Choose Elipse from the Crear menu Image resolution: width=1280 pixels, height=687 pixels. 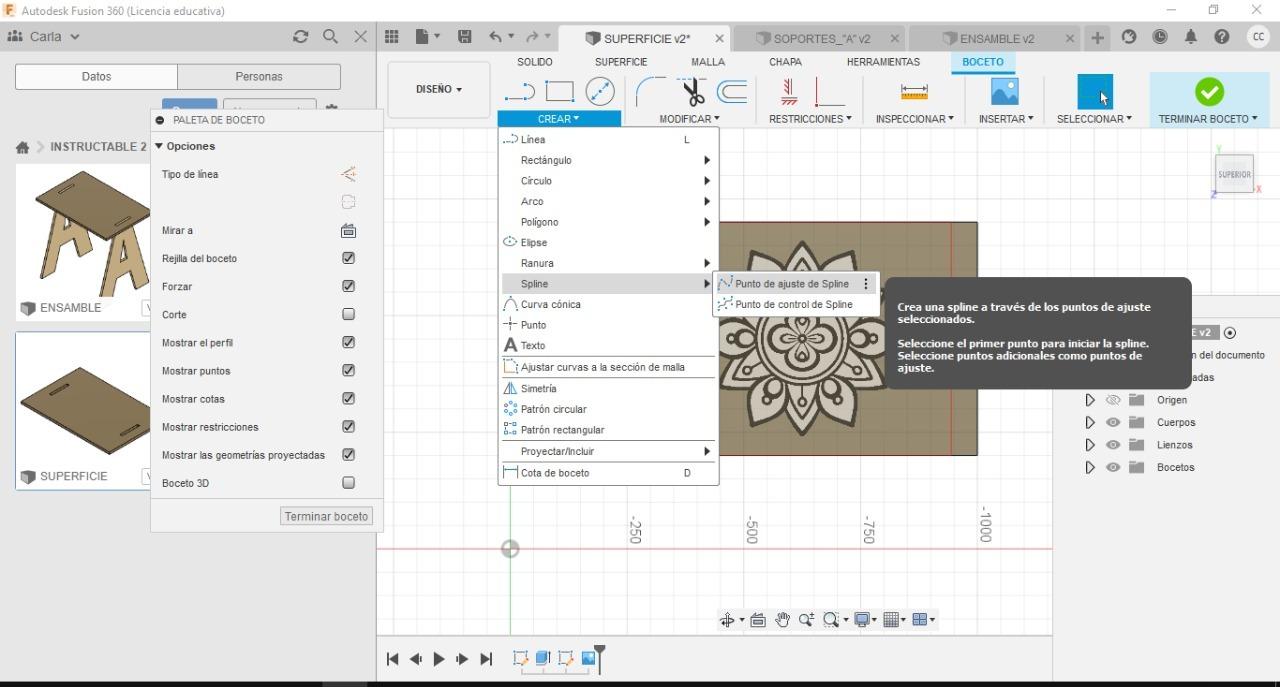coord(608,242)
